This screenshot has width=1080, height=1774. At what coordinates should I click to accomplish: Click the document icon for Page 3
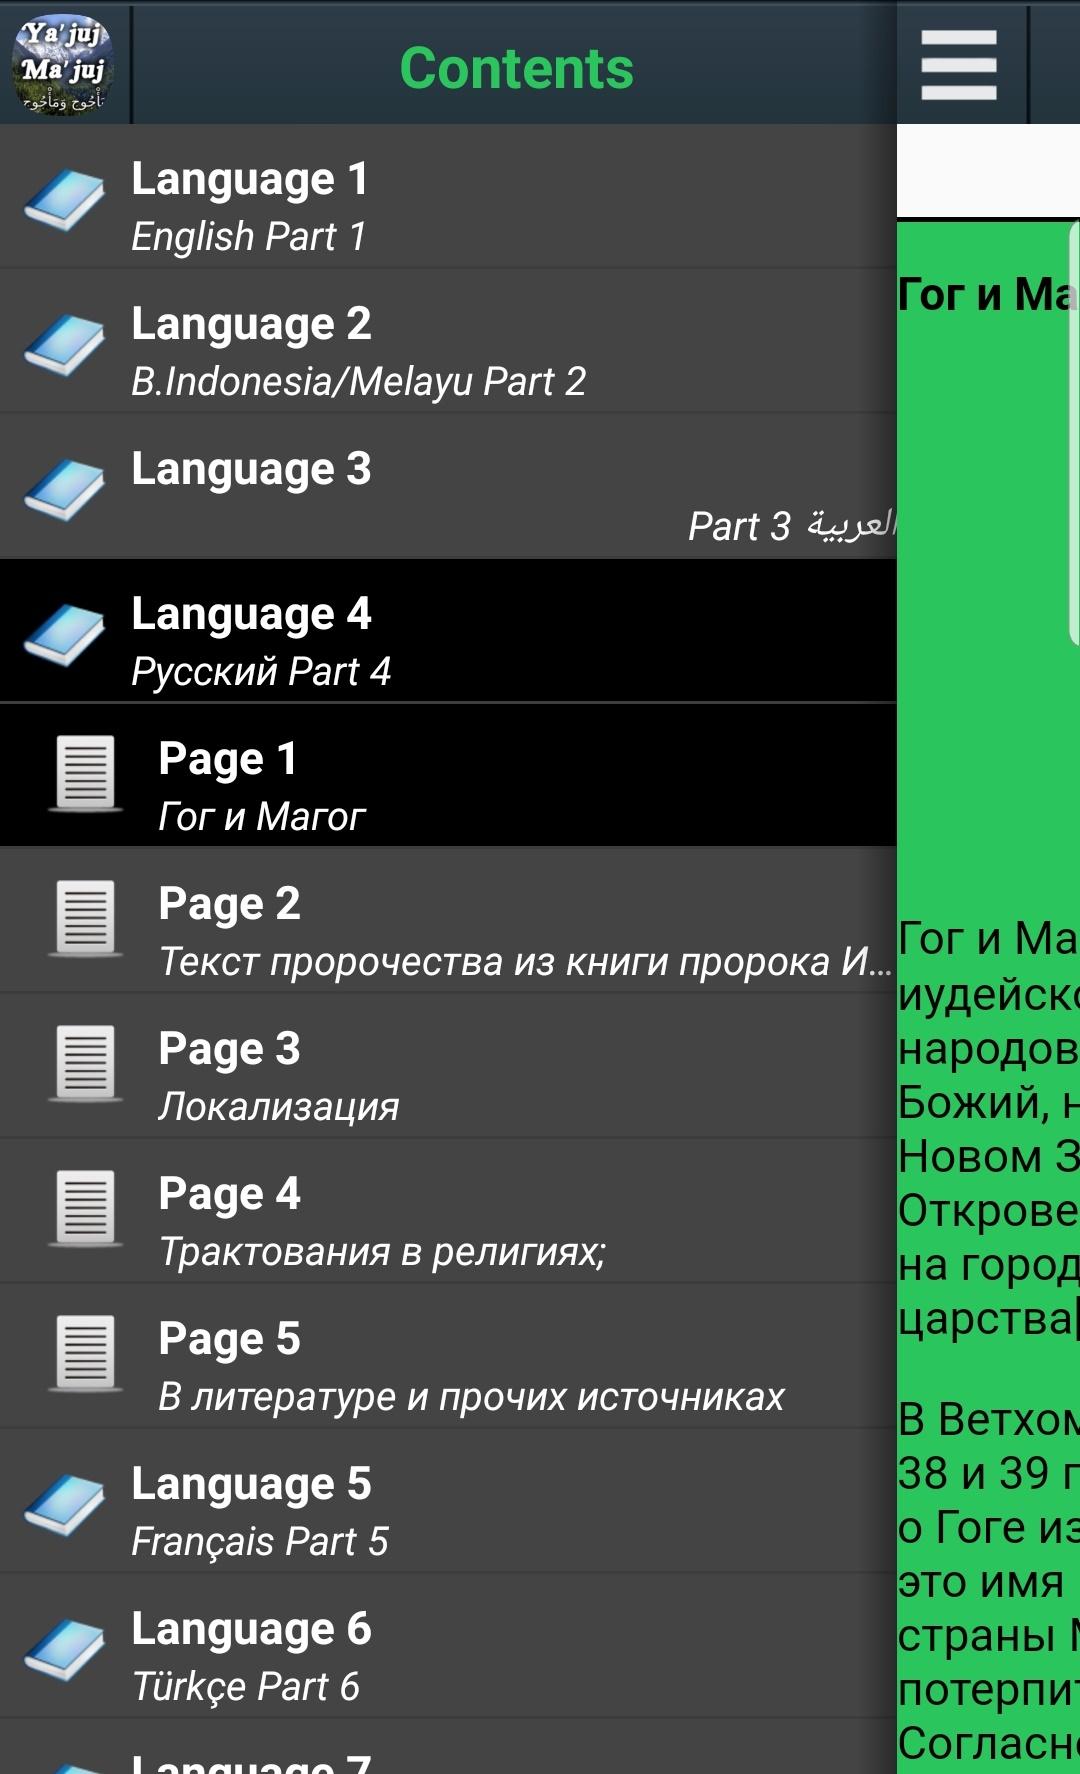coord(85,1063)
